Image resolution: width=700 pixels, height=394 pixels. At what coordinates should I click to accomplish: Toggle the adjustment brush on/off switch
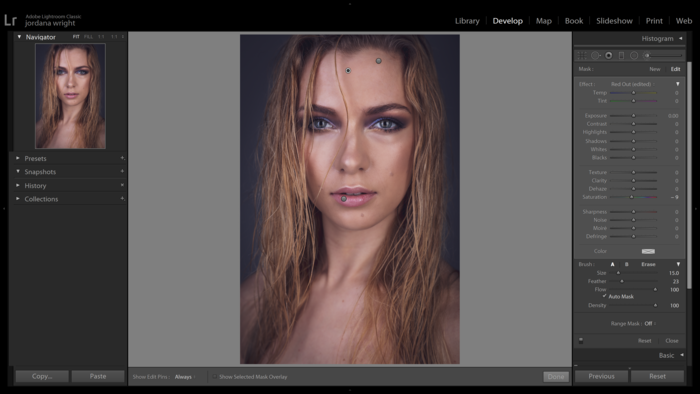[x=581, y=340]
